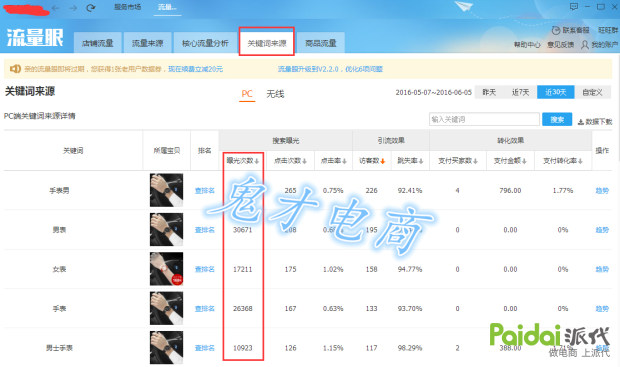Click the blue 搜索 button

point(557,119)
